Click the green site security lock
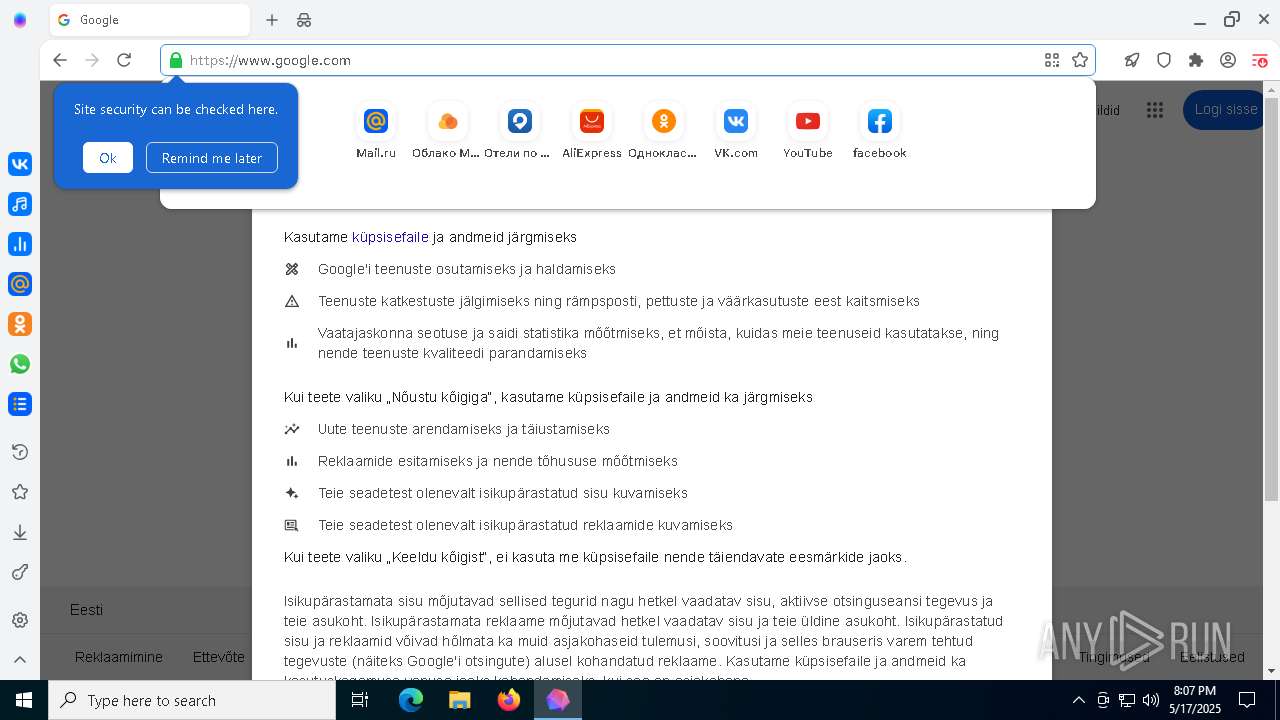This screenshot has width=1280, height=720. click(x=176, y=60)
